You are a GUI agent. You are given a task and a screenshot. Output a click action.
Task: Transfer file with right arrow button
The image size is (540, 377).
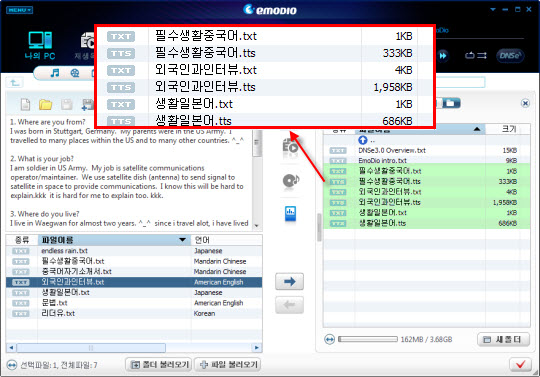click(x=290, y=282)
